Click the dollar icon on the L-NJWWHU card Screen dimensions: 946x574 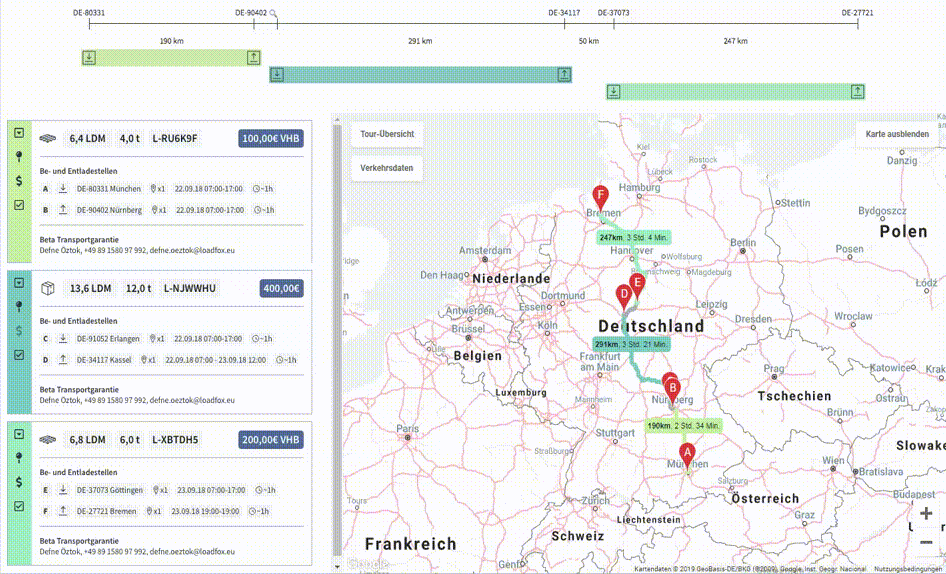point(19,330)
